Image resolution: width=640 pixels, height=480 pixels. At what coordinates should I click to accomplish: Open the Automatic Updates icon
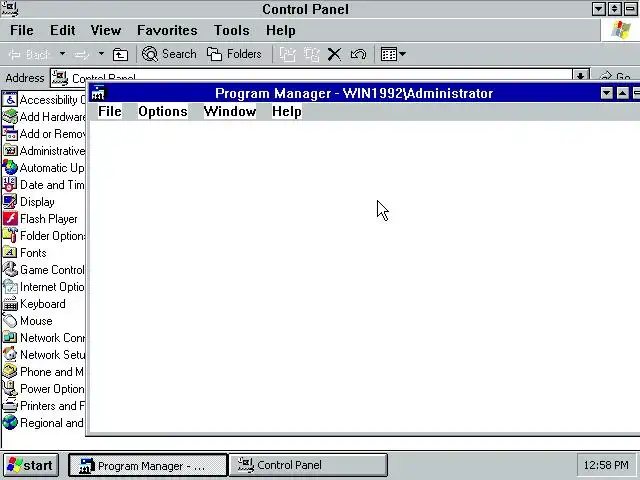[x=10, y=168]
